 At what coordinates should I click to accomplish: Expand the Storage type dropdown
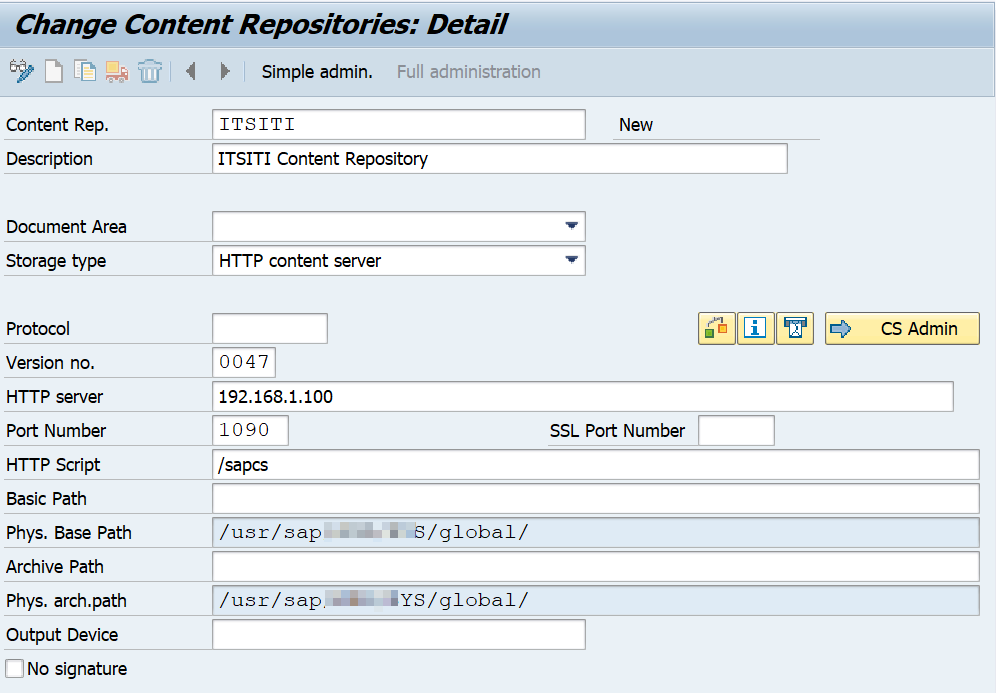571,260
